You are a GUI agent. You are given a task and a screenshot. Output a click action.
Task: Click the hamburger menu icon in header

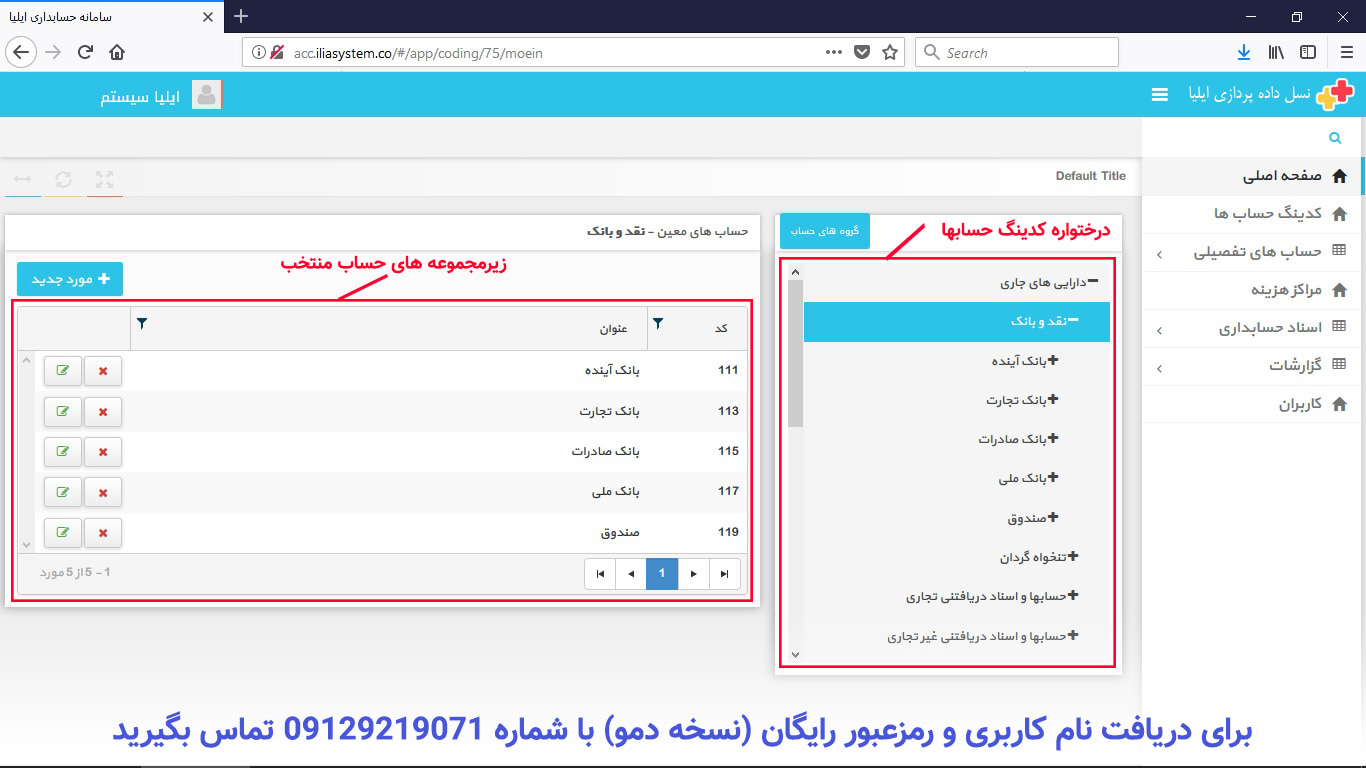[x=1159, y=94]
